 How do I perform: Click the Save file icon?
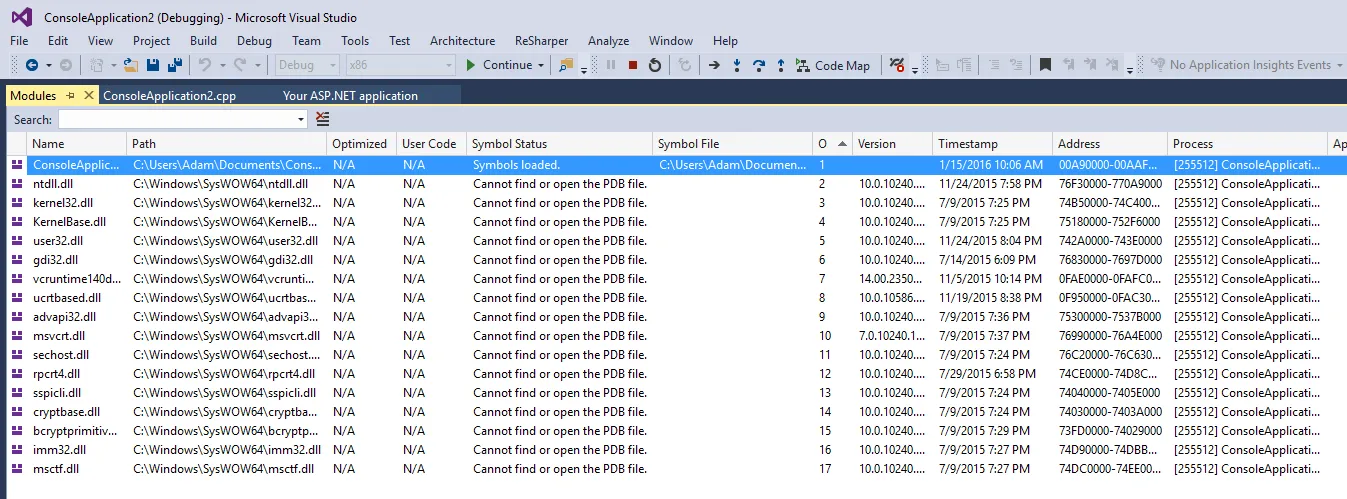point(153,65)
